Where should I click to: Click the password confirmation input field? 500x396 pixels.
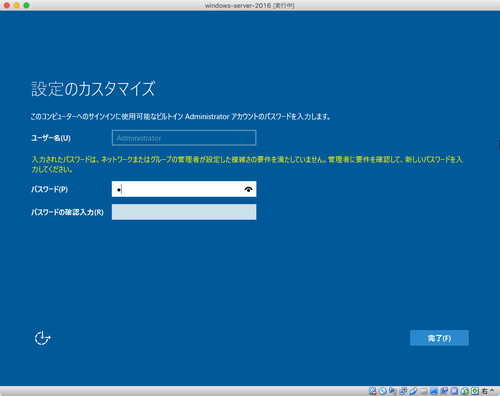pyautogui.click(x=184, y=212)
